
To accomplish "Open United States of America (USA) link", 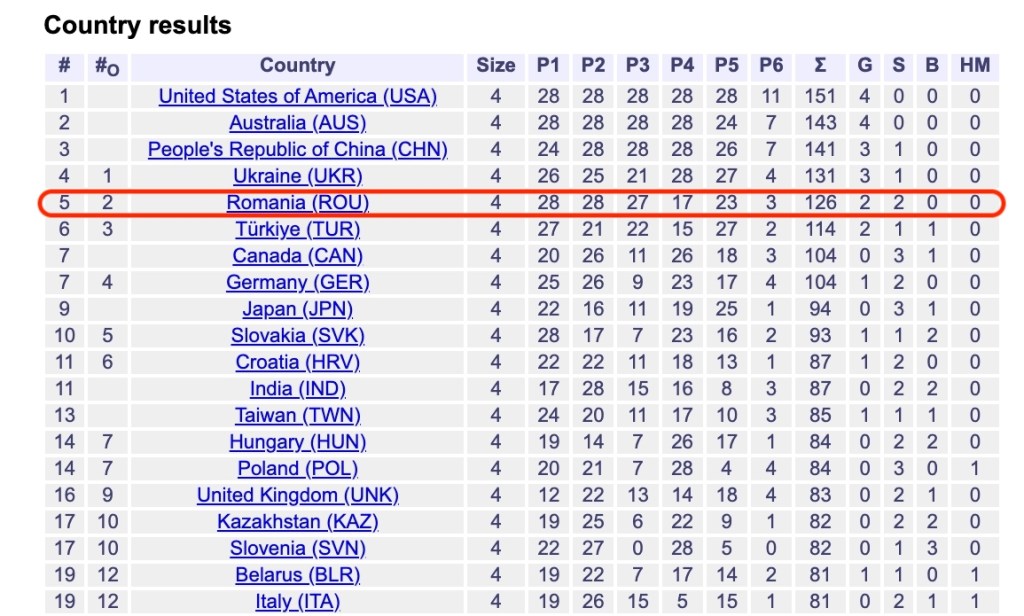I will coord(297,97).
